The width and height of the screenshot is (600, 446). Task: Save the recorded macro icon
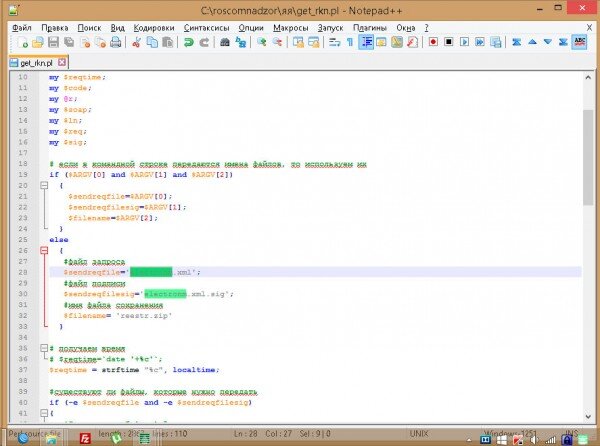pyautogui.click(x=496, y=42)
